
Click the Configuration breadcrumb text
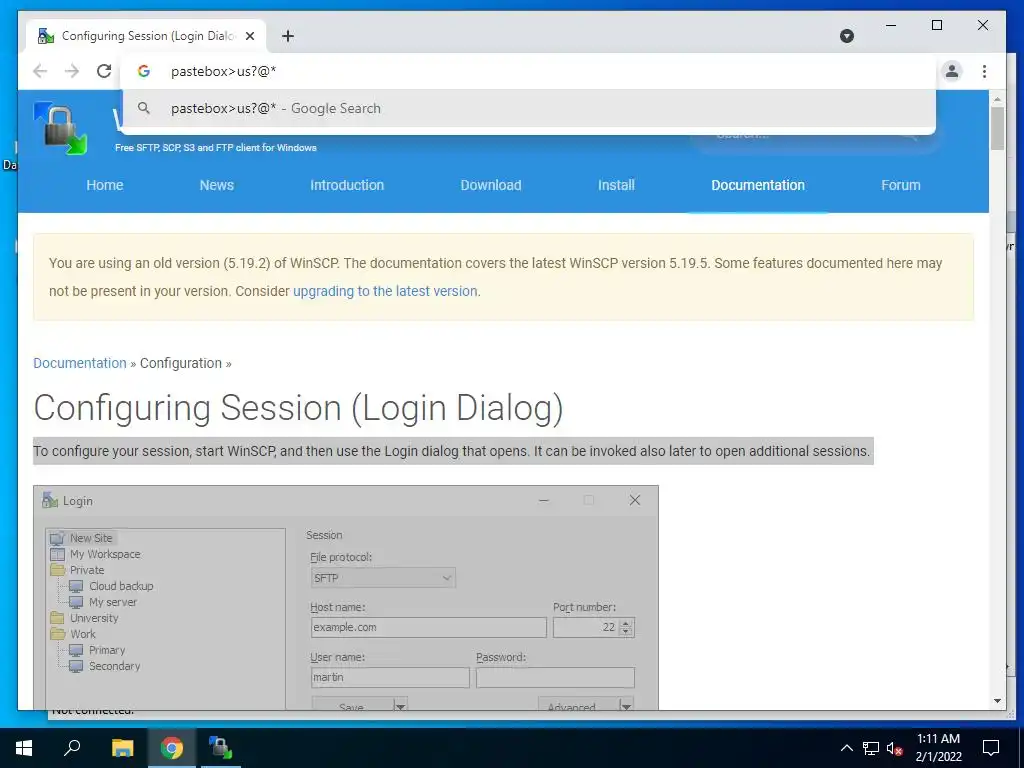(181, 363)
